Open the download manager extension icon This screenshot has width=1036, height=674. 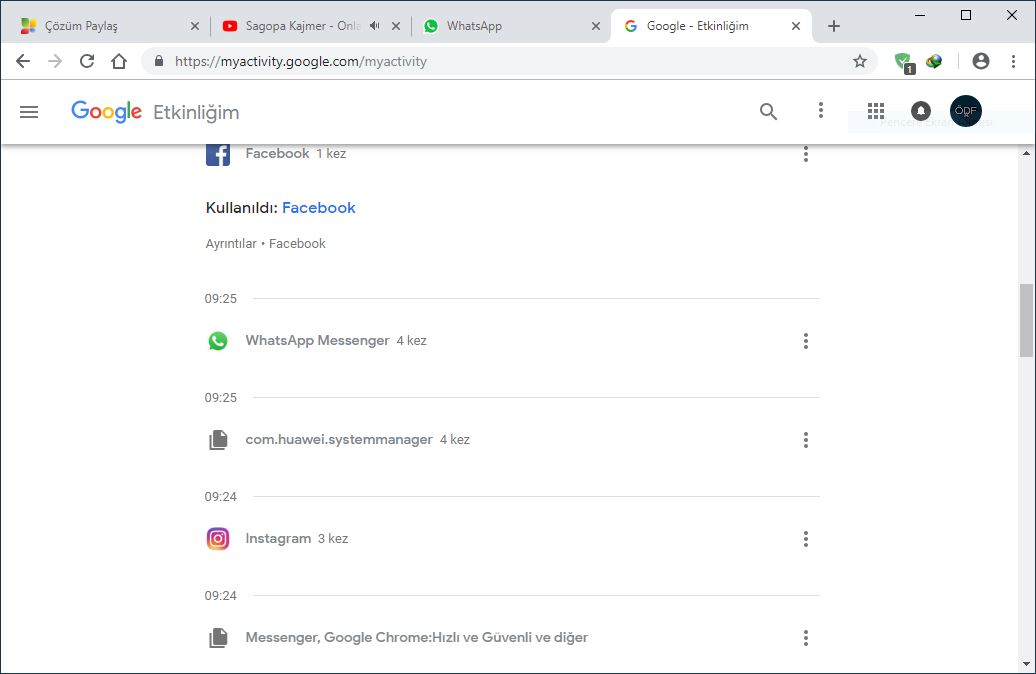pos(934,61)
